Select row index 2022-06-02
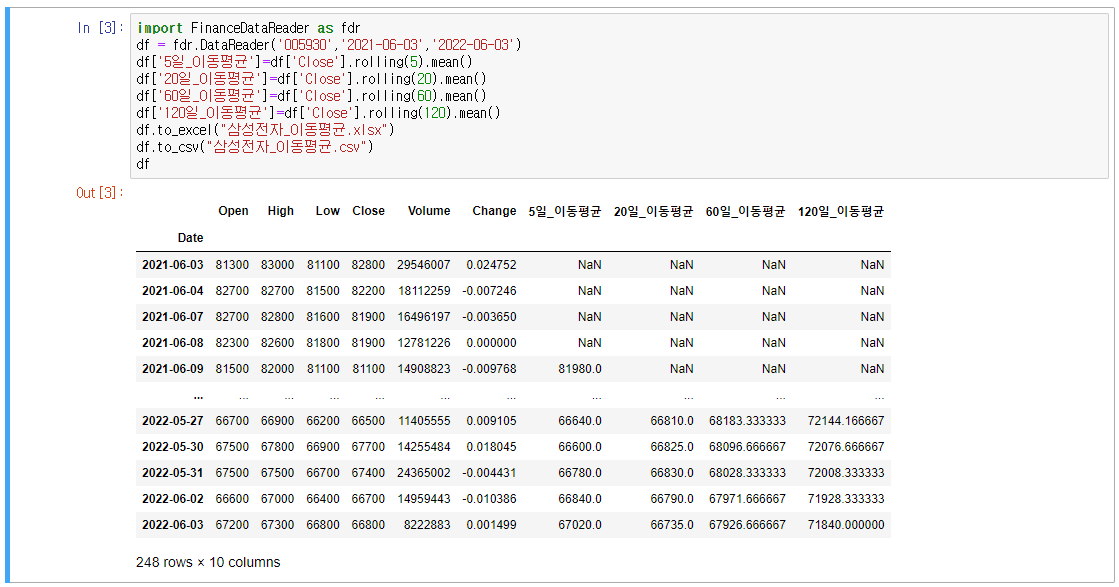This screenshot has width=1119, height=587. coord(173,499)
